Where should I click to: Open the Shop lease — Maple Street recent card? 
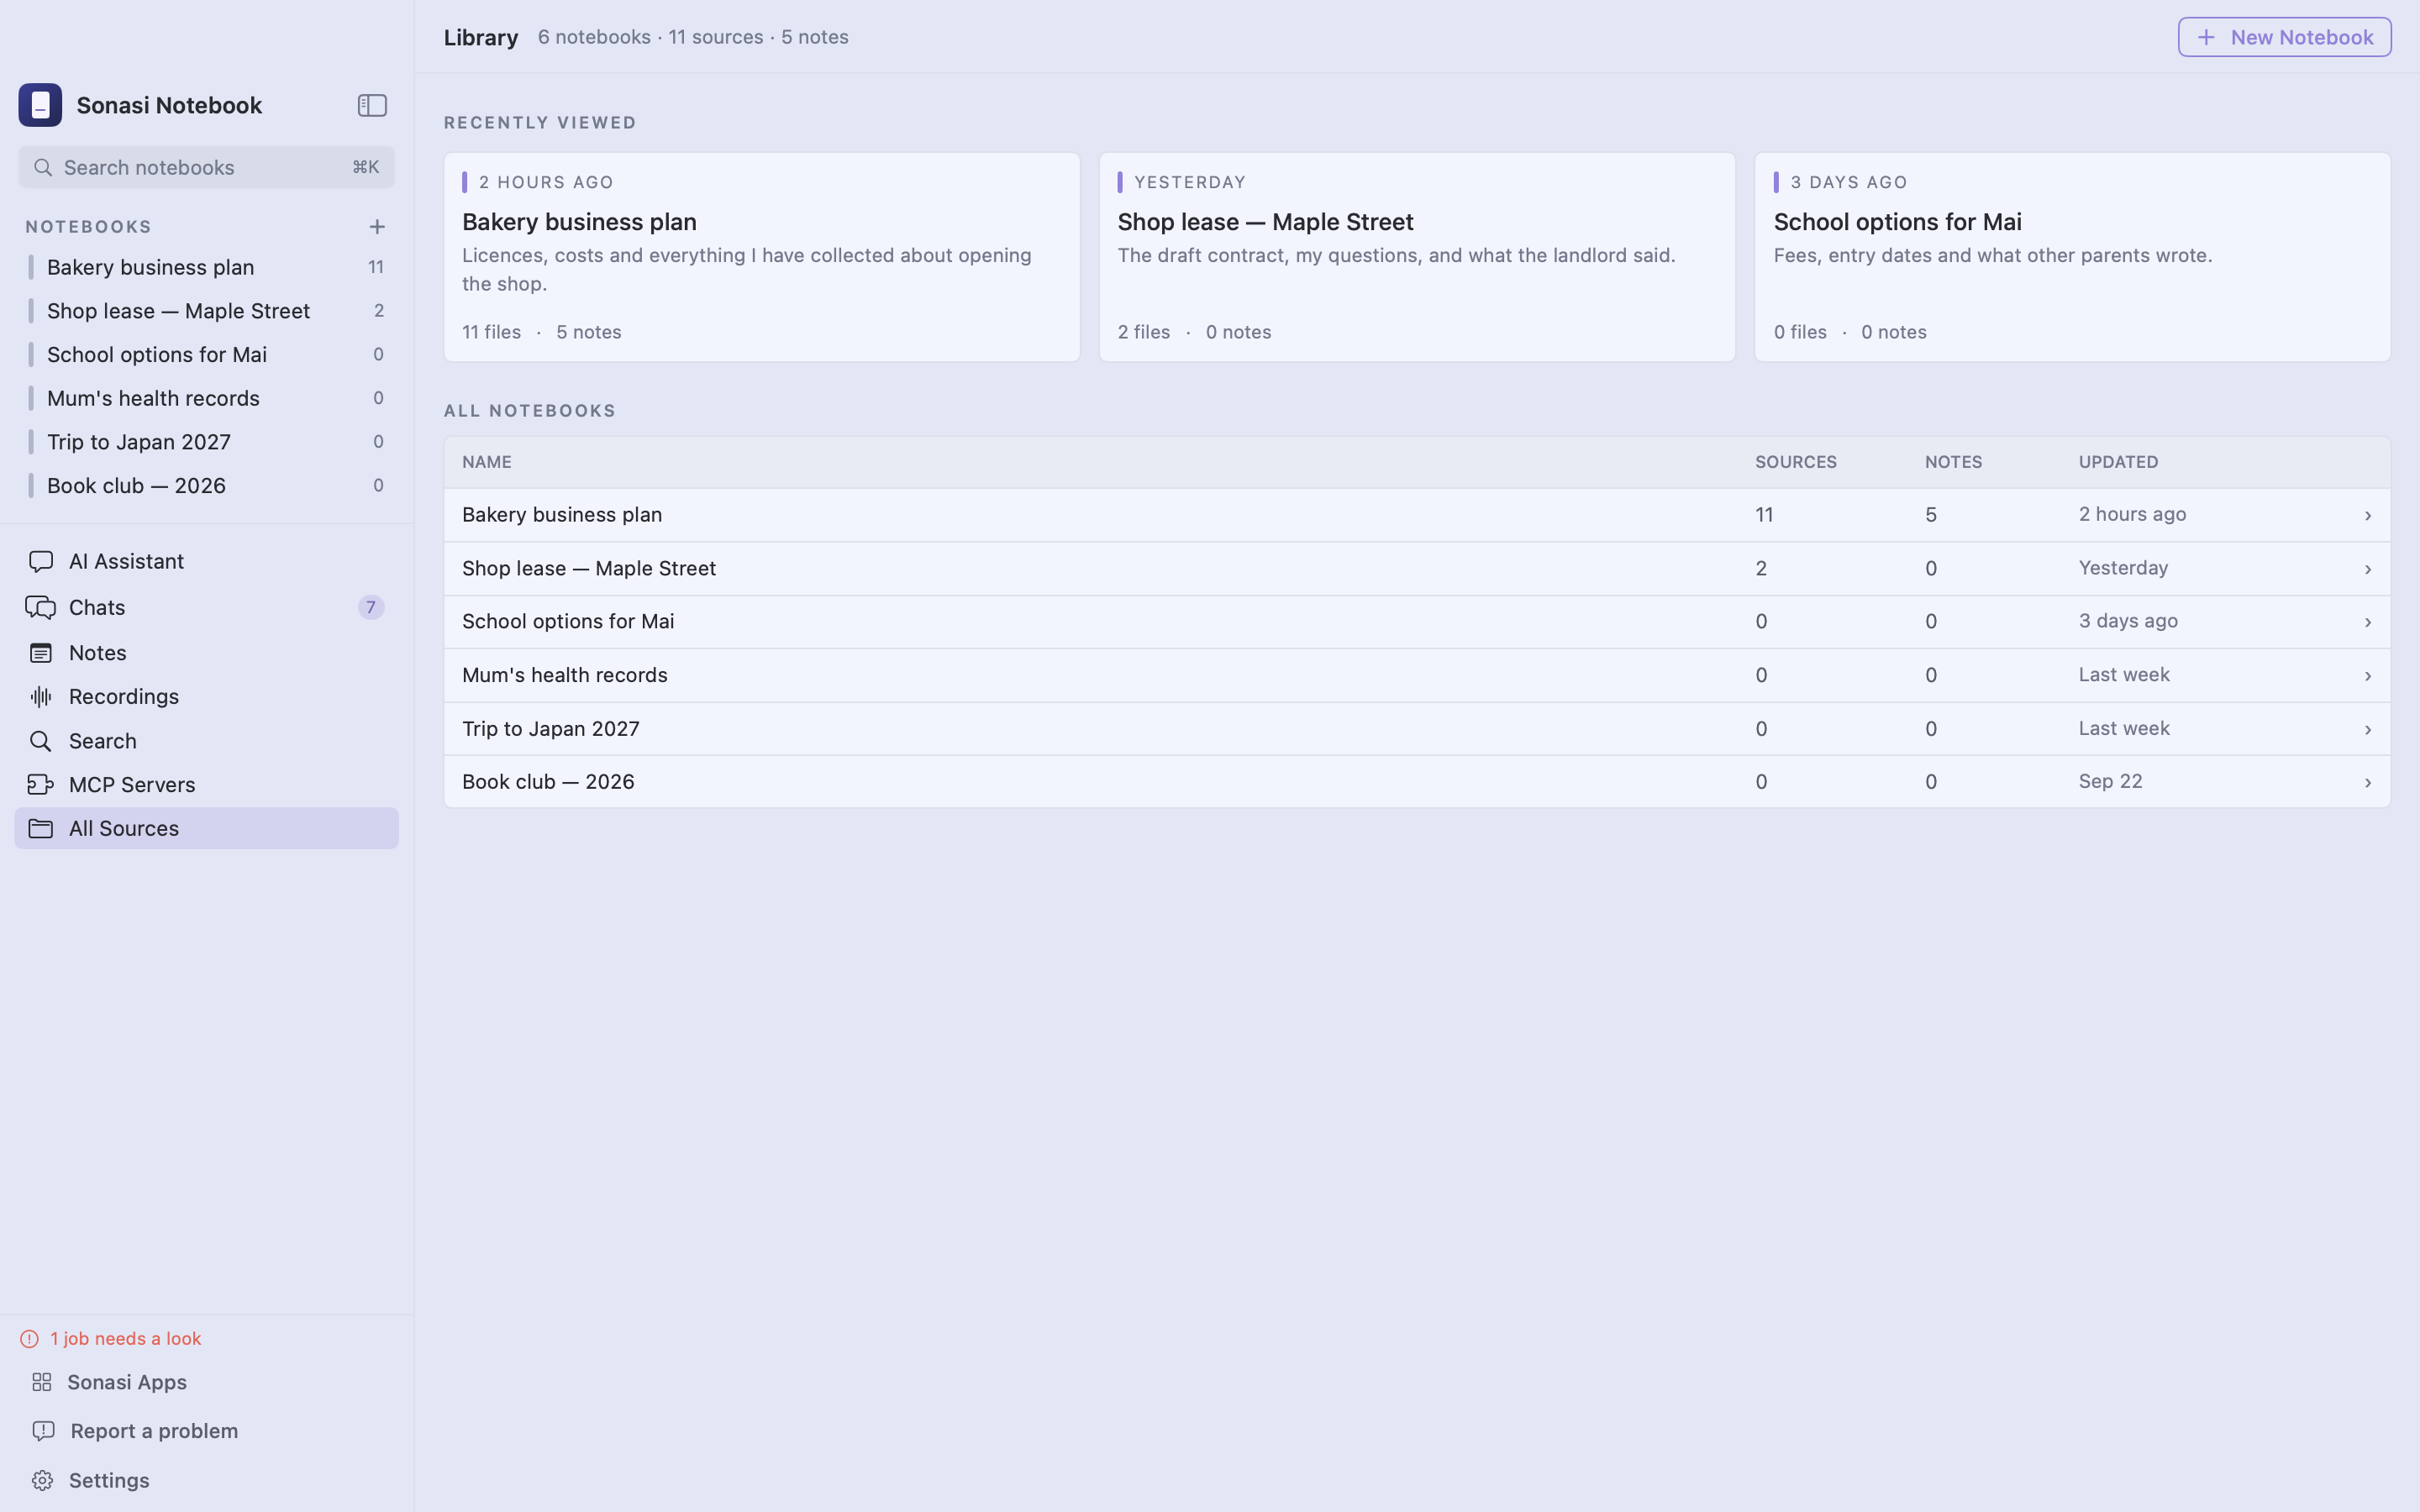pyautogui.click(x=1417, y=257)
